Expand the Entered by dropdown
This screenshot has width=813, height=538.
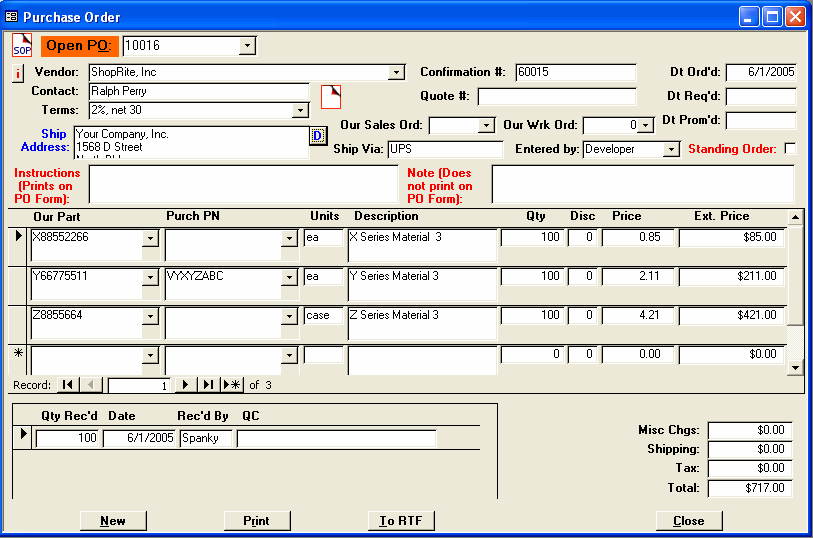671,150
